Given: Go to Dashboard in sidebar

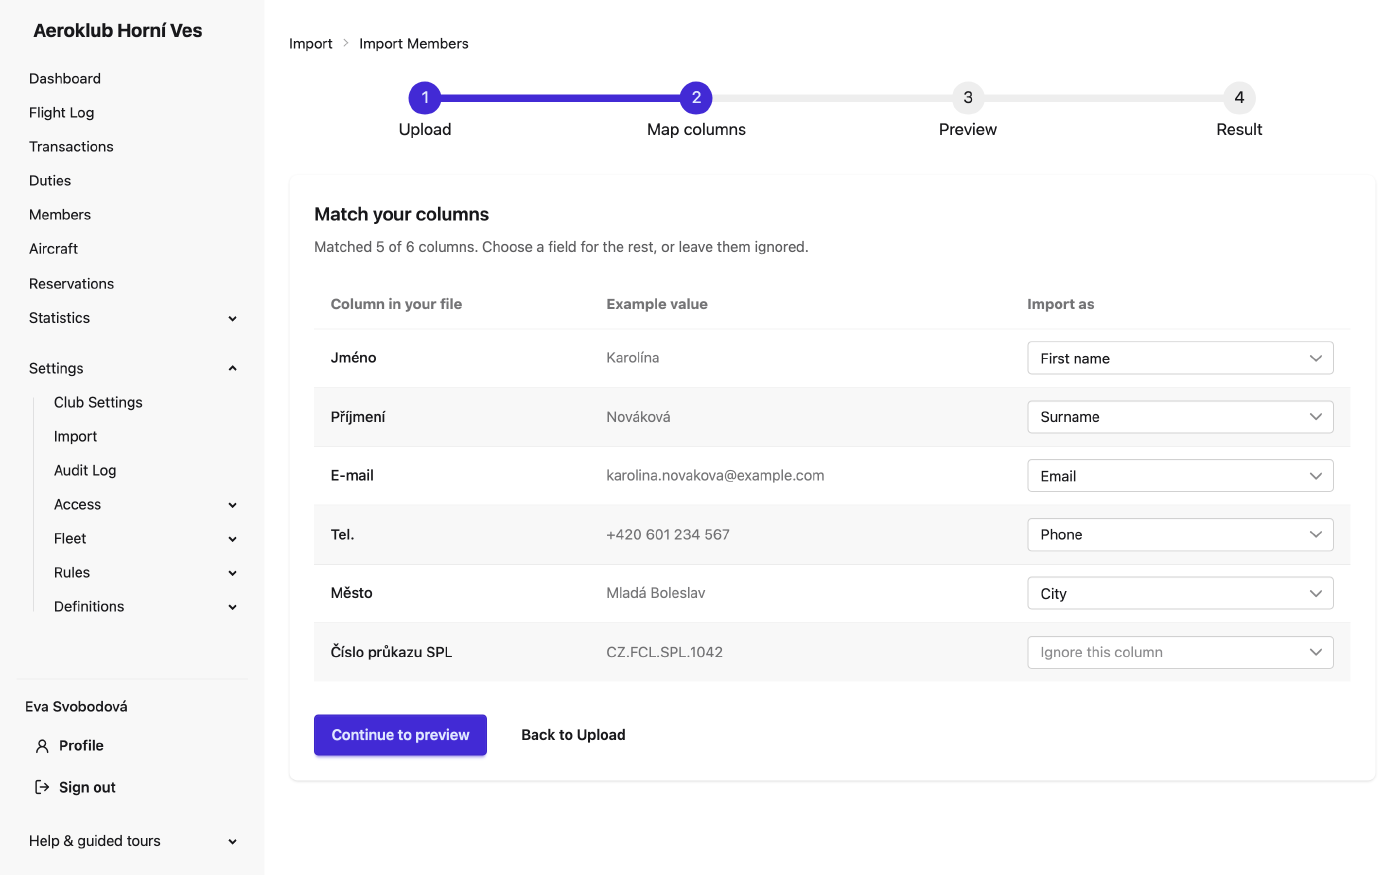Looking at the screenshot, I should tap(65, 79).
